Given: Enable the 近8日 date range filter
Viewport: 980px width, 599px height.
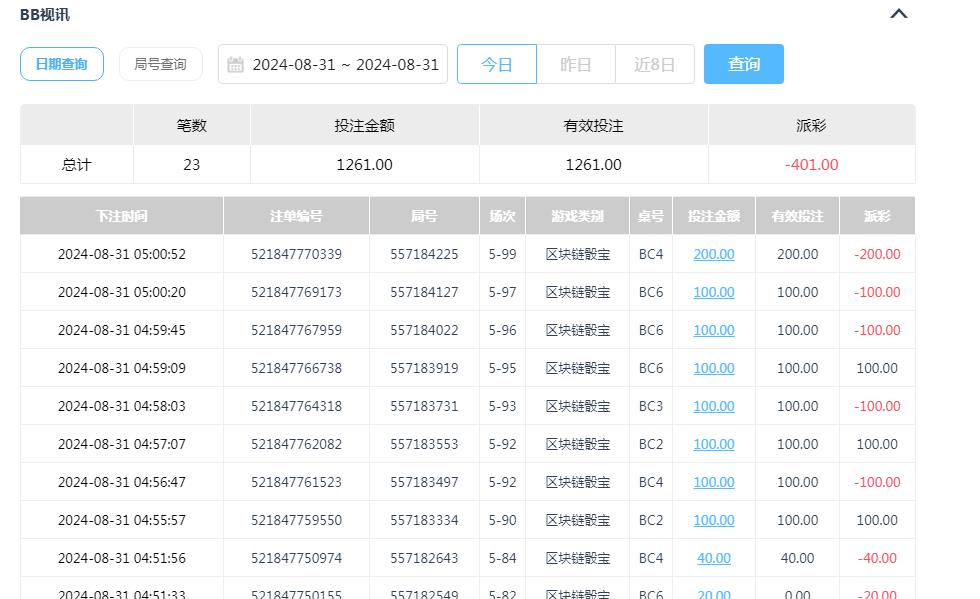Looking at the screenshot, I should [654, 63].
